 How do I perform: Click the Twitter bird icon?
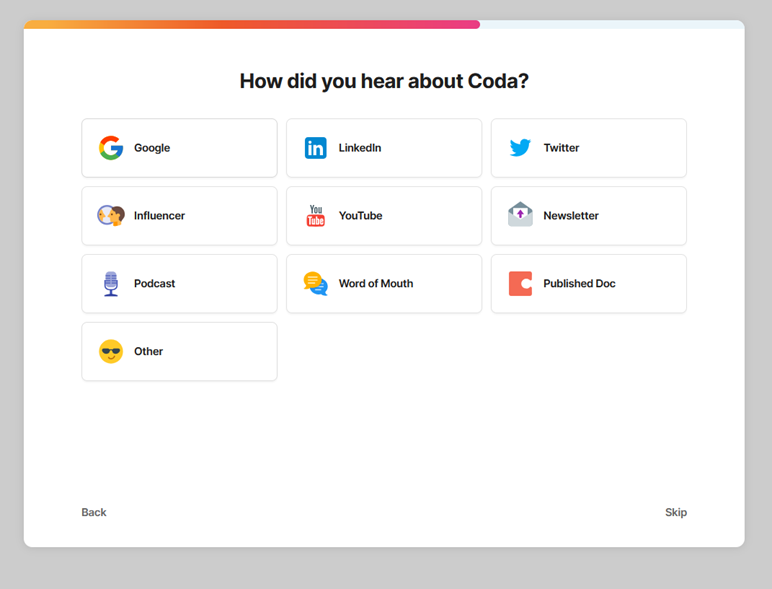(520, 148)
